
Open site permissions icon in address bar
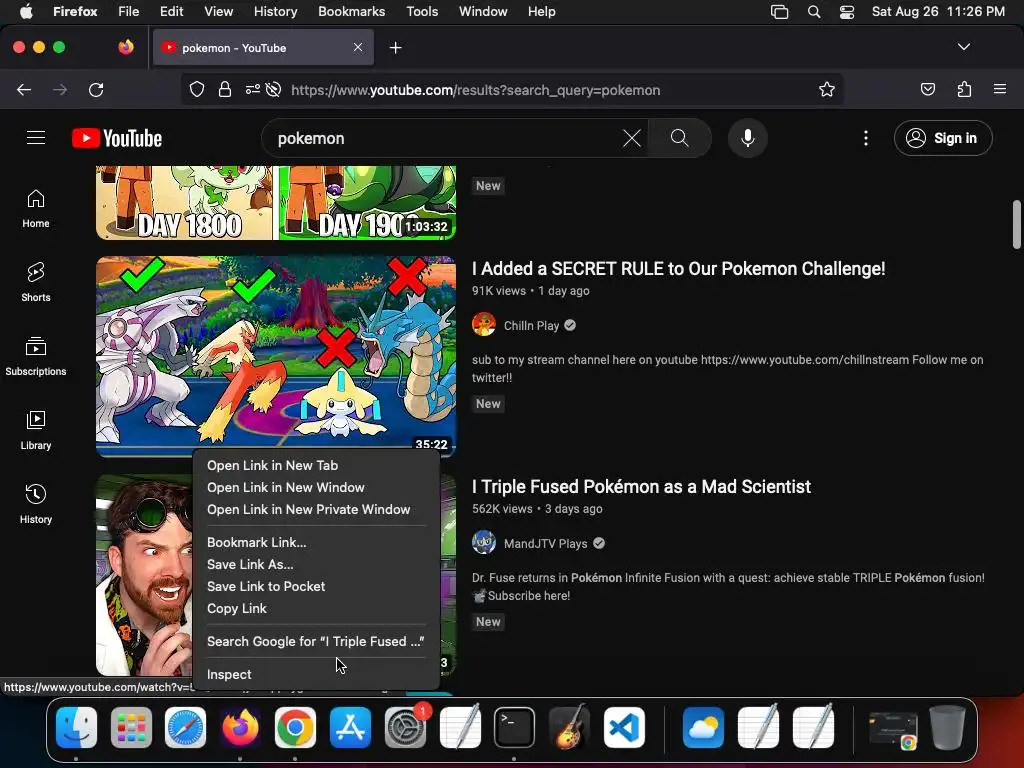tap(253, 89)
